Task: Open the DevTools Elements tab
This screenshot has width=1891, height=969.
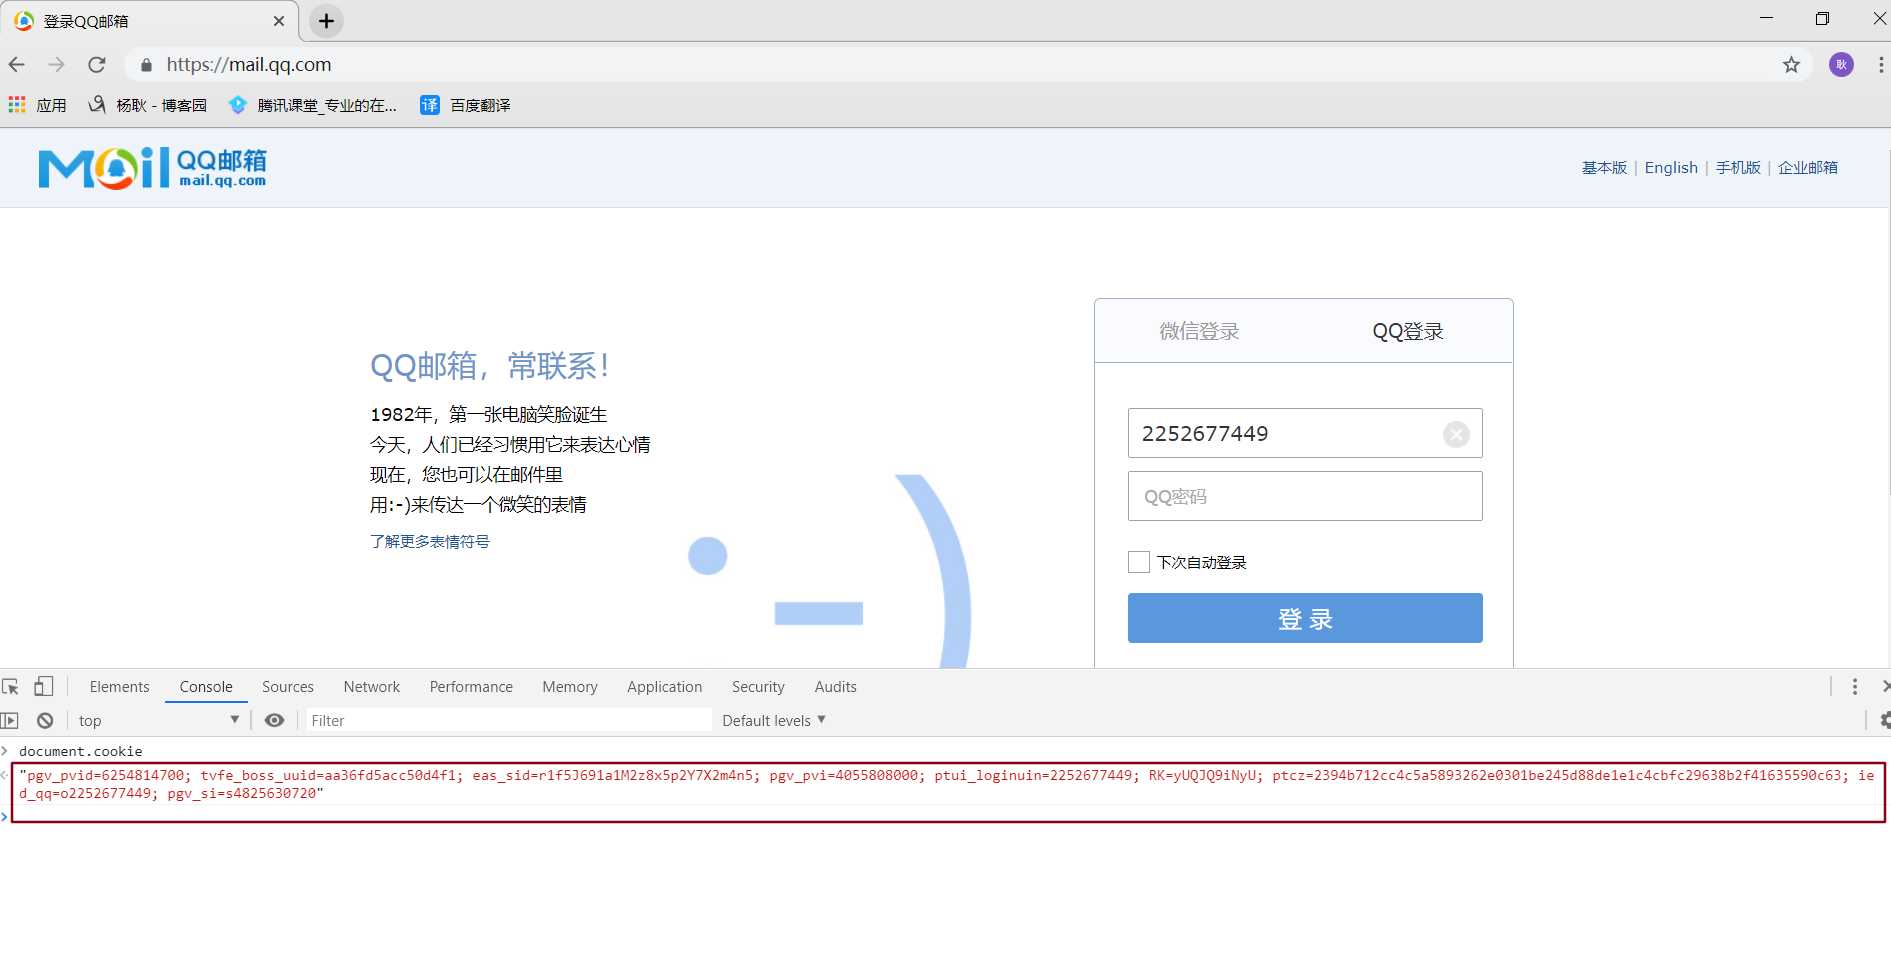Action: tap(119, 687)
